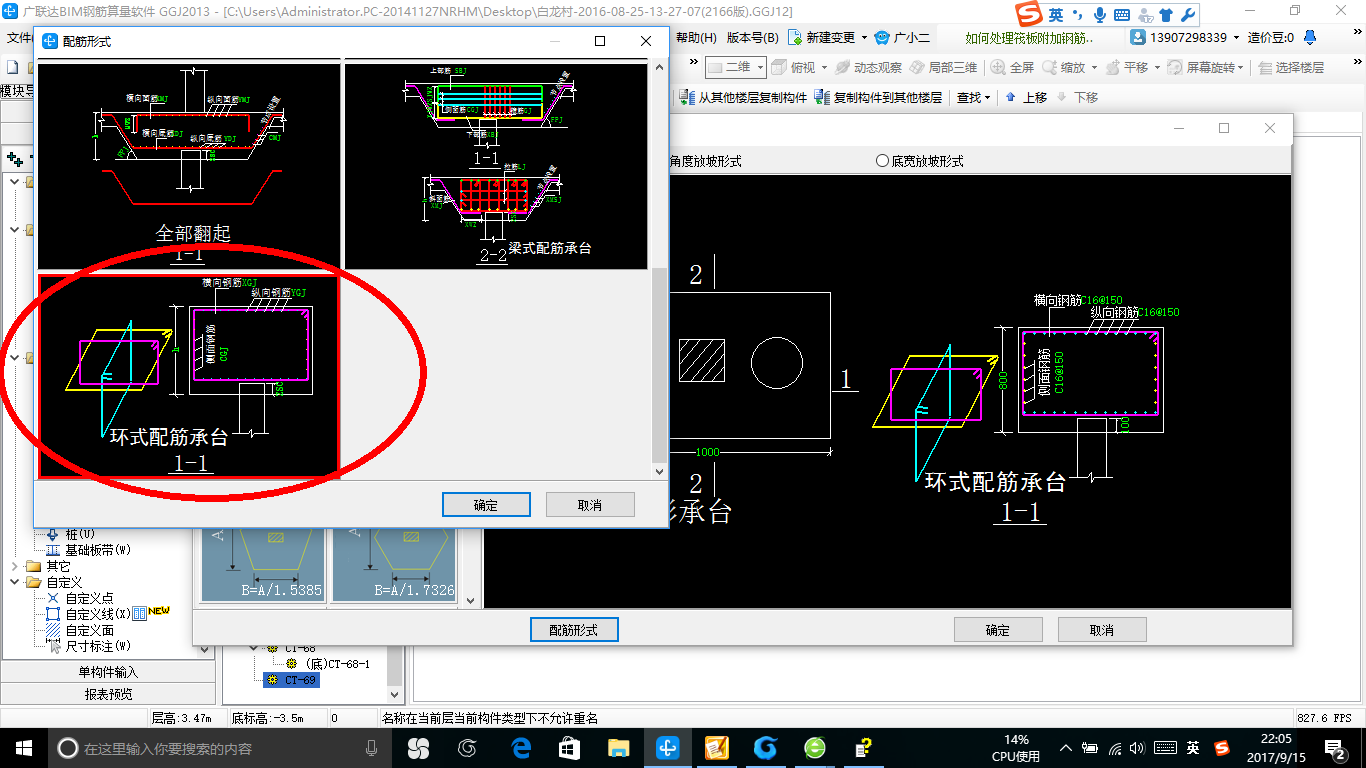
Task: Click the 造价豆:0 label
Action: (1270, 38)
